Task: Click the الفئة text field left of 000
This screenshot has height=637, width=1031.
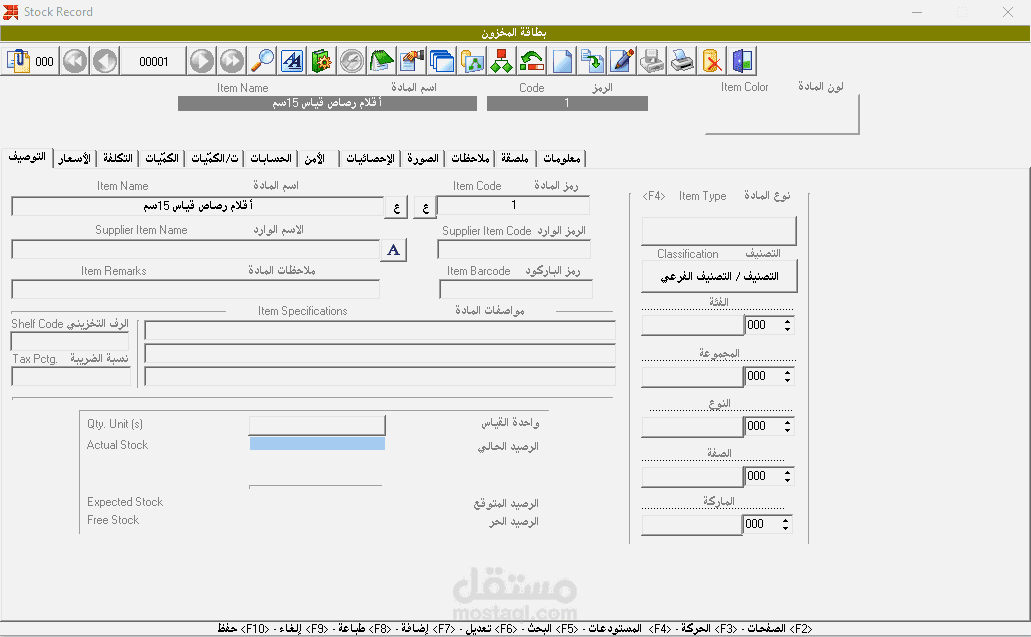Action: (x=692, y=325)
